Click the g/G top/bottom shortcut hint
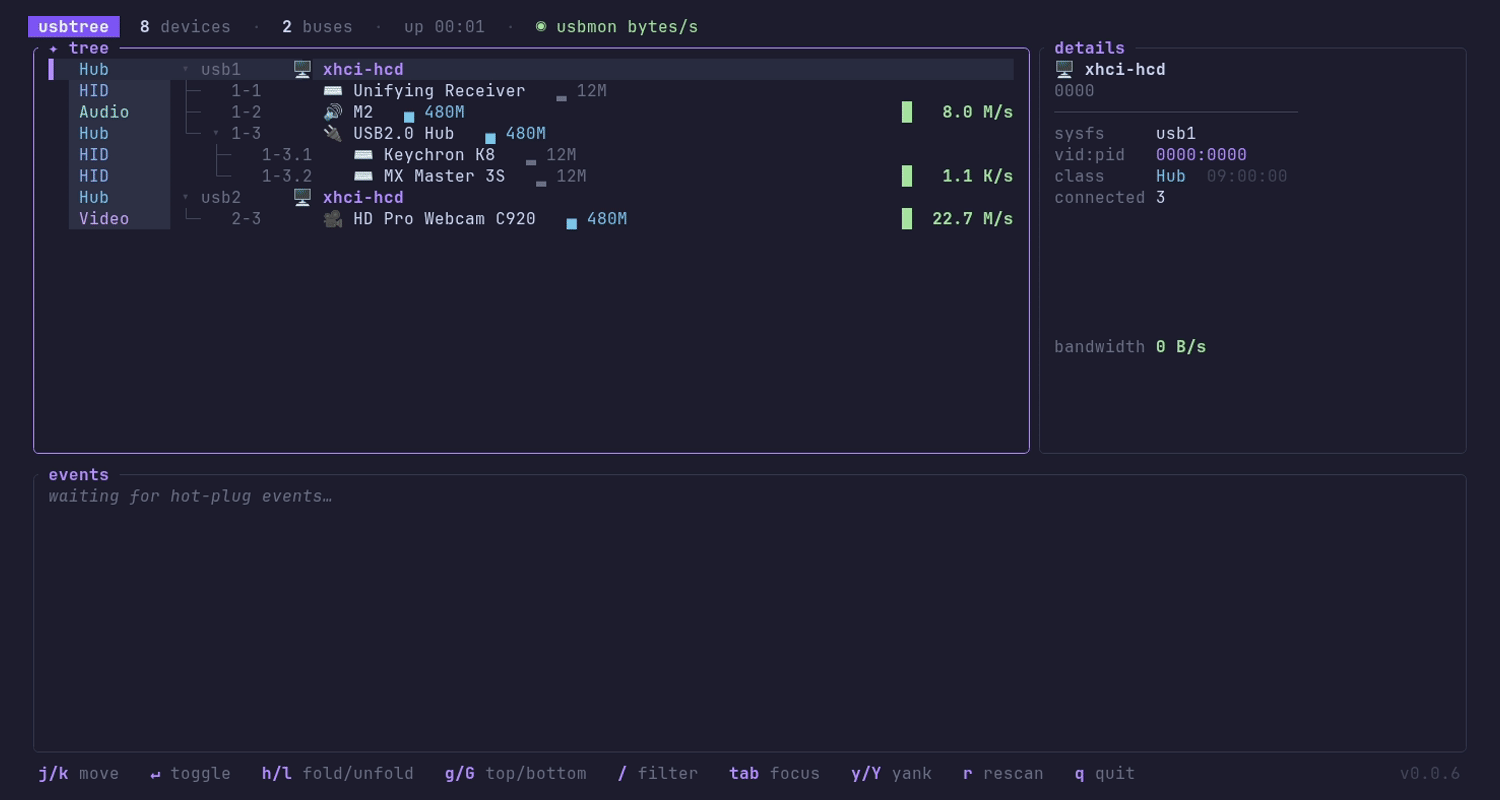Screen dimensions: 1500x800 [x=516, y=773]
